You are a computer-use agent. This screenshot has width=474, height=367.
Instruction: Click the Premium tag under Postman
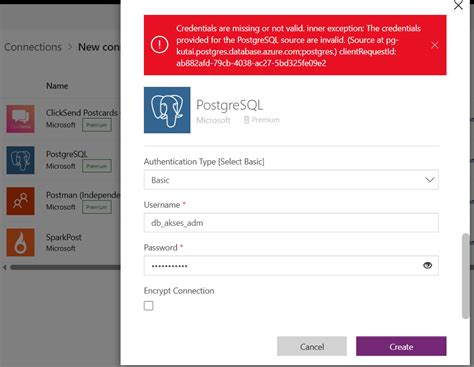[97, 207]
